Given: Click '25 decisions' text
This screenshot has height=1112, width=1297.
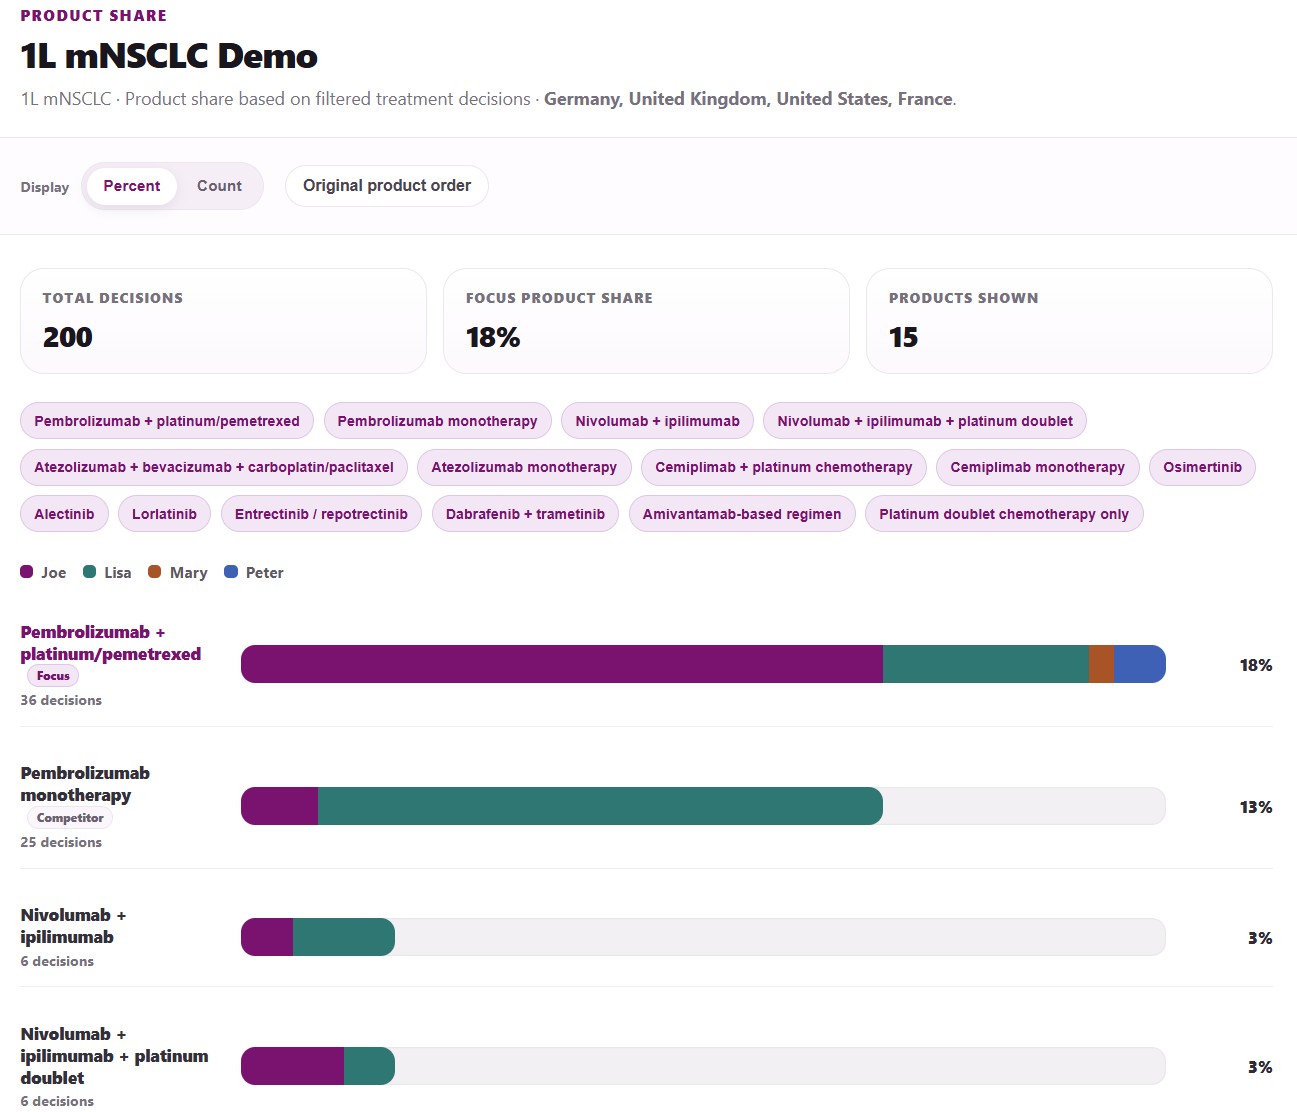Looking at the screenshot, I should click(61, 842).
